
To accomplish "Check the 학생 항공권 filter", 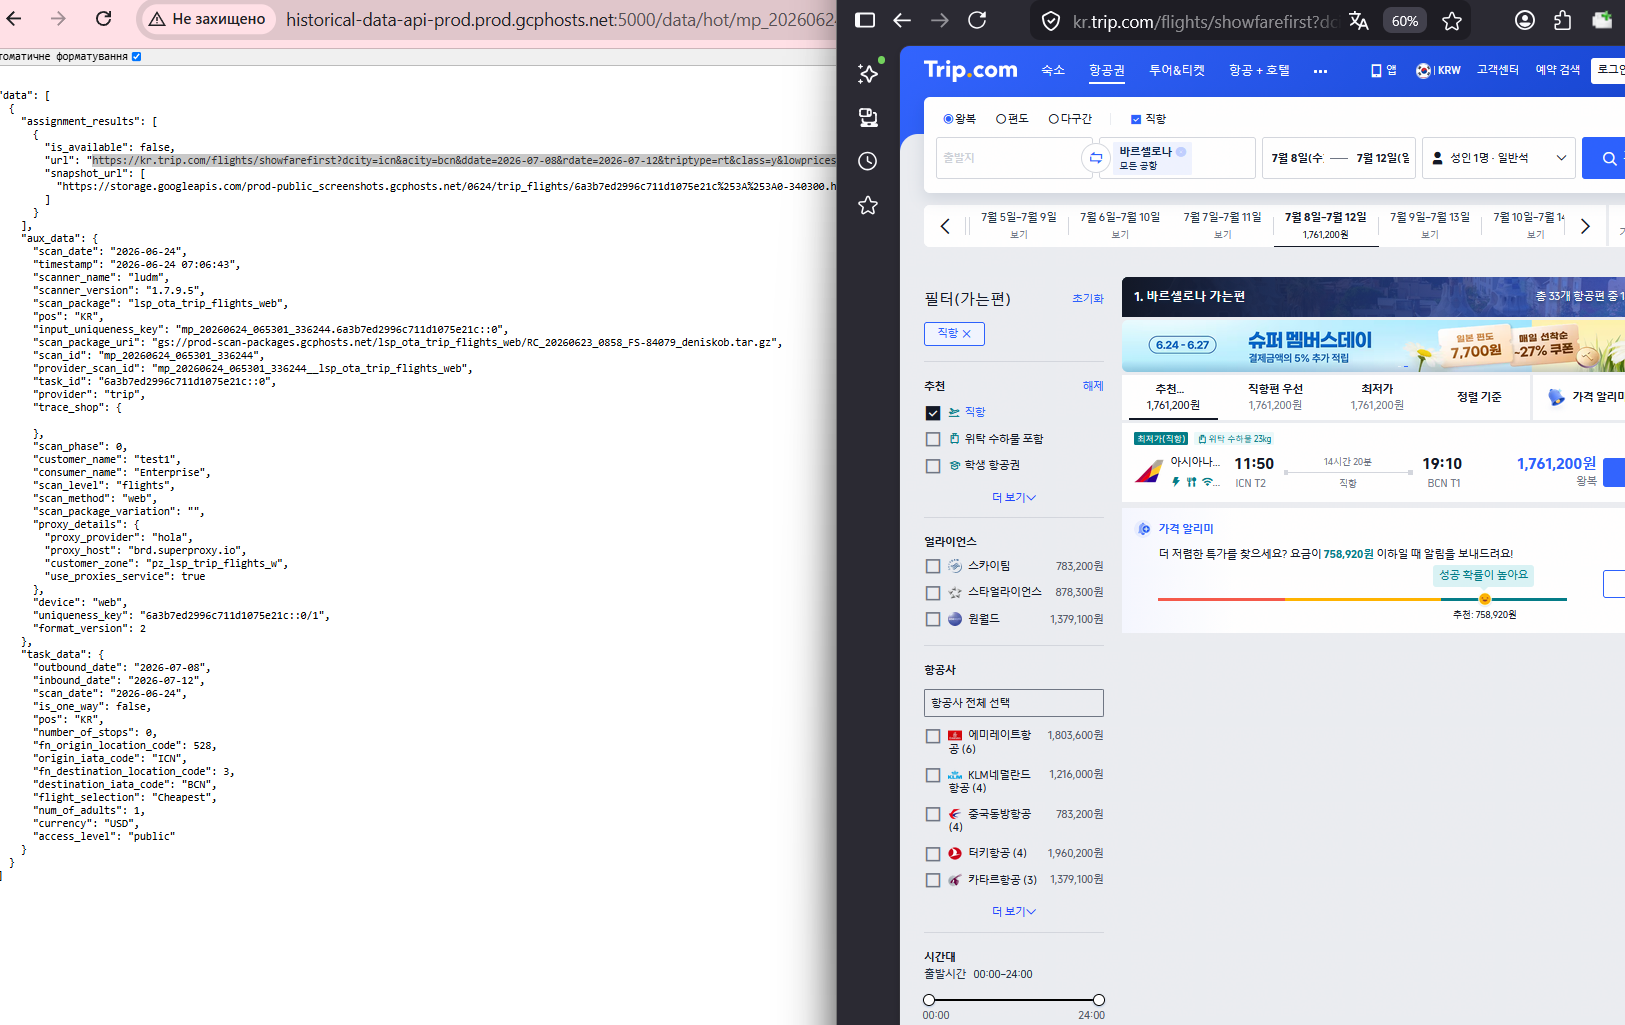I will tap(933, 466).
